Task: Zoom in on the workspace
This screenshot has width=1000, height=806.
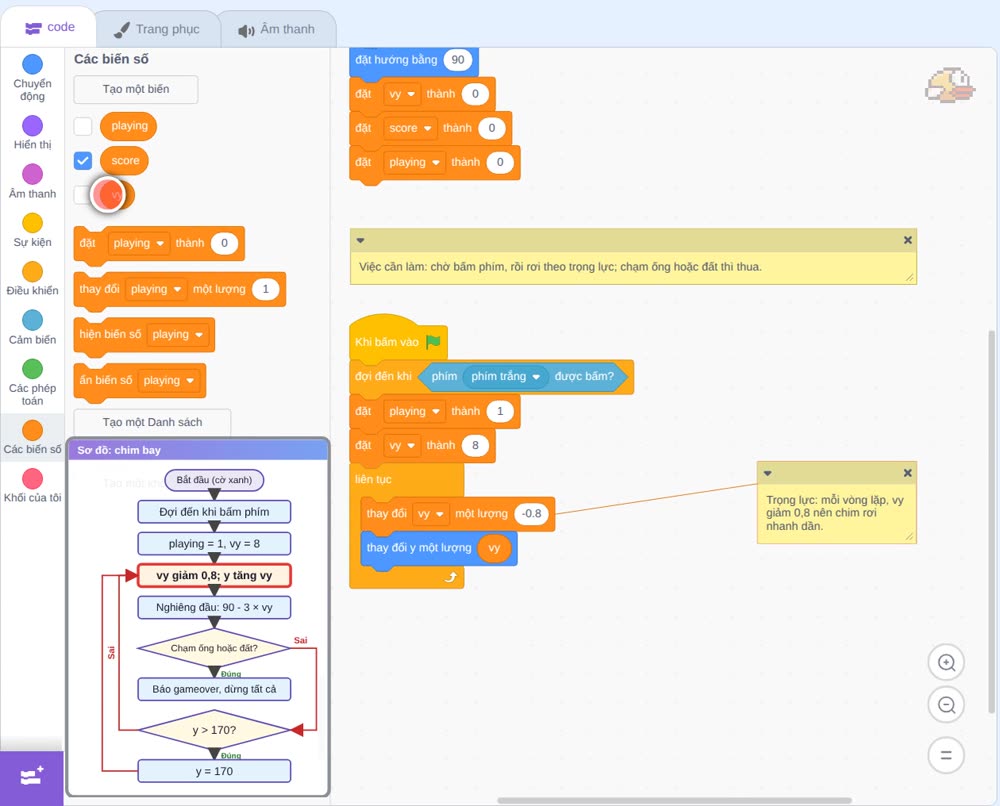Action: pos(946,663)
